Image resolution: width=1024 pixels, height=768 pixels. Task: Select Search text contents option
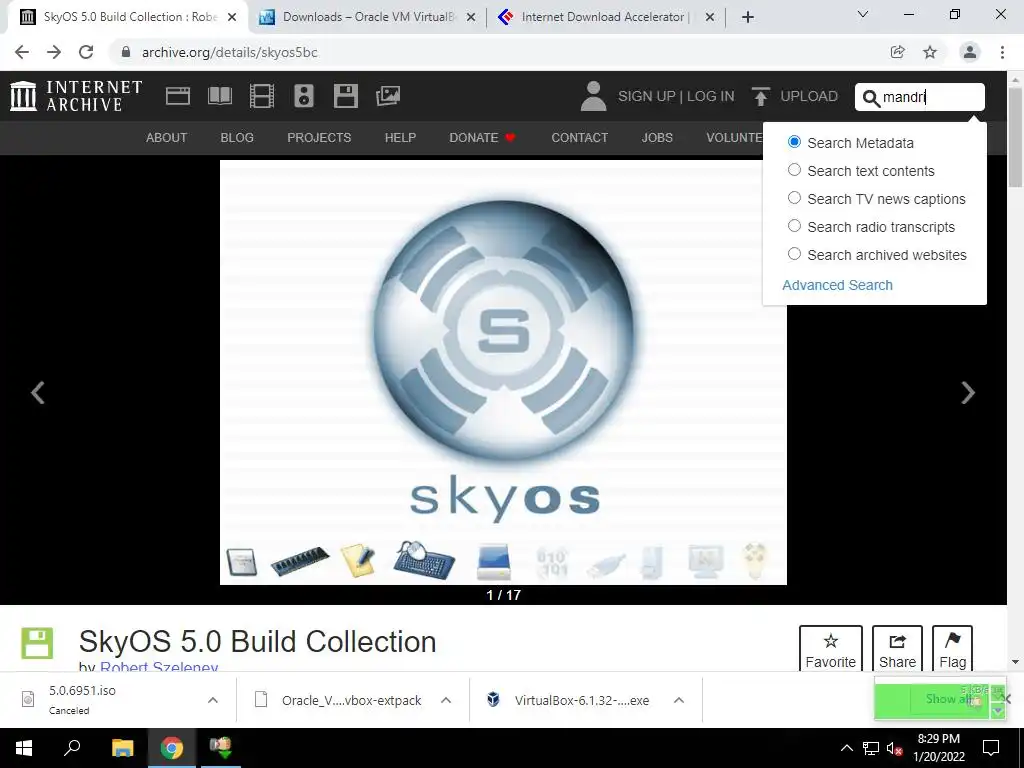794,170
